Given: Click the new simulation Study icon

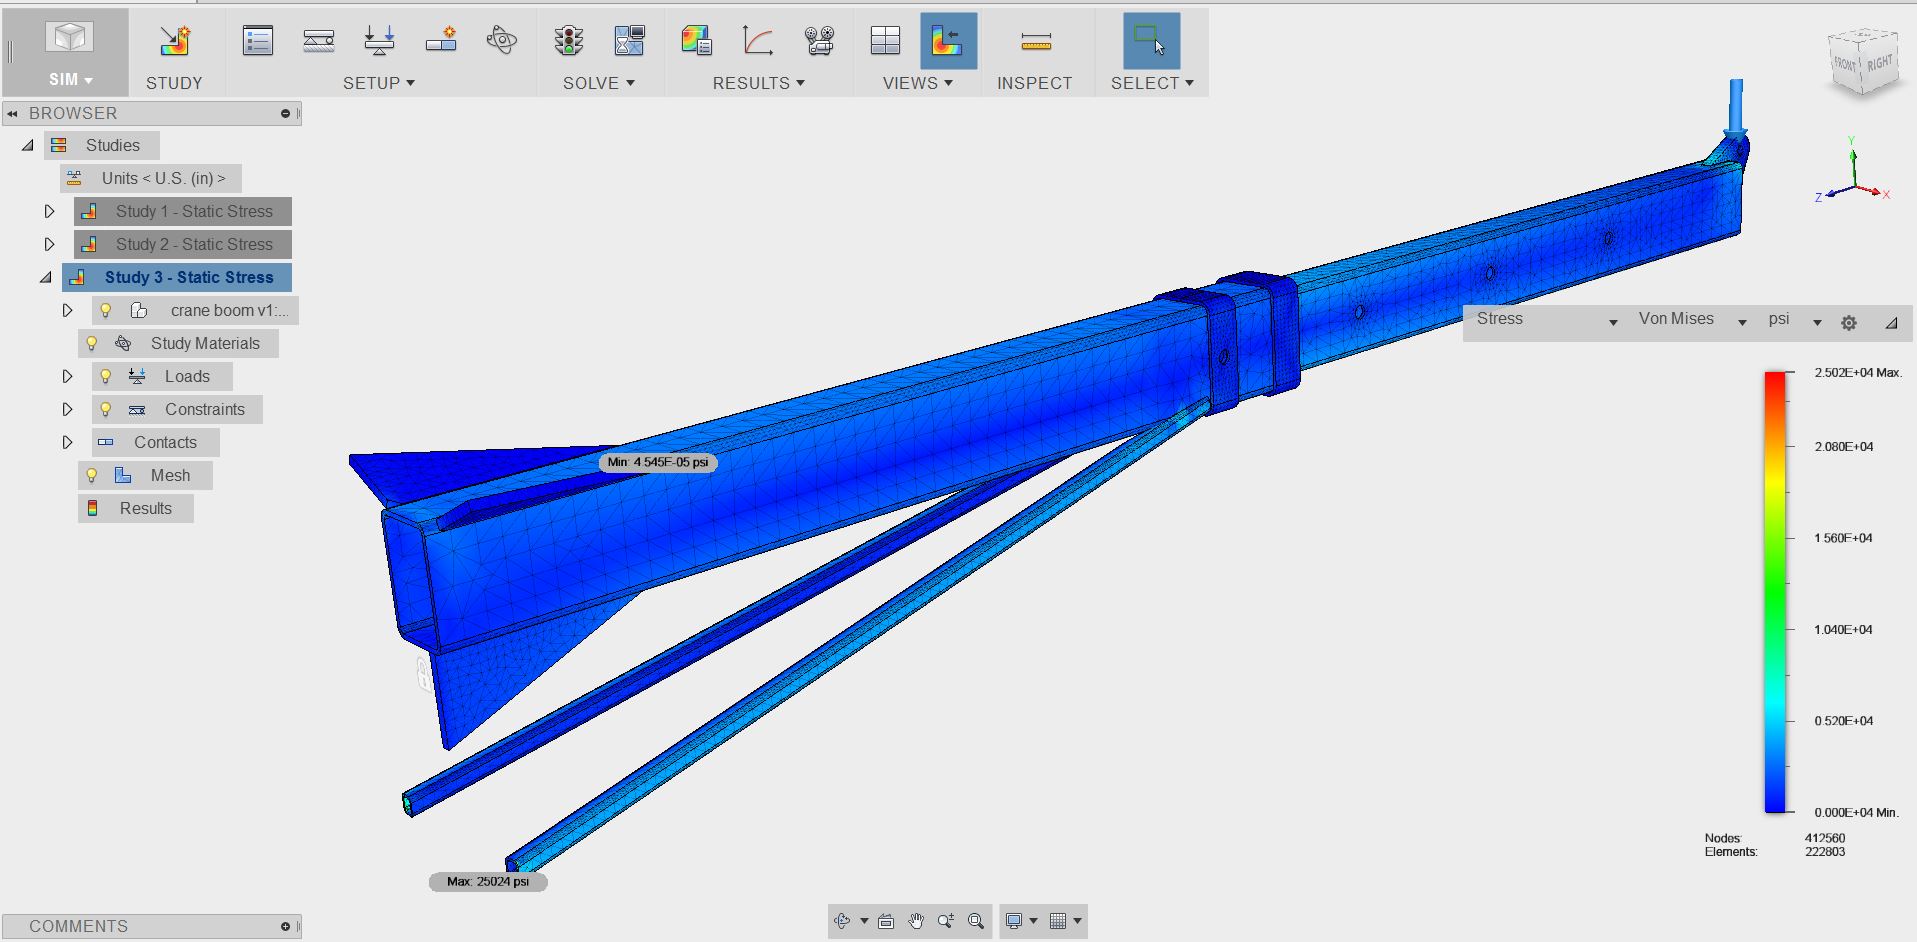Looking at the screenshot, I should (x=175, y=41).
